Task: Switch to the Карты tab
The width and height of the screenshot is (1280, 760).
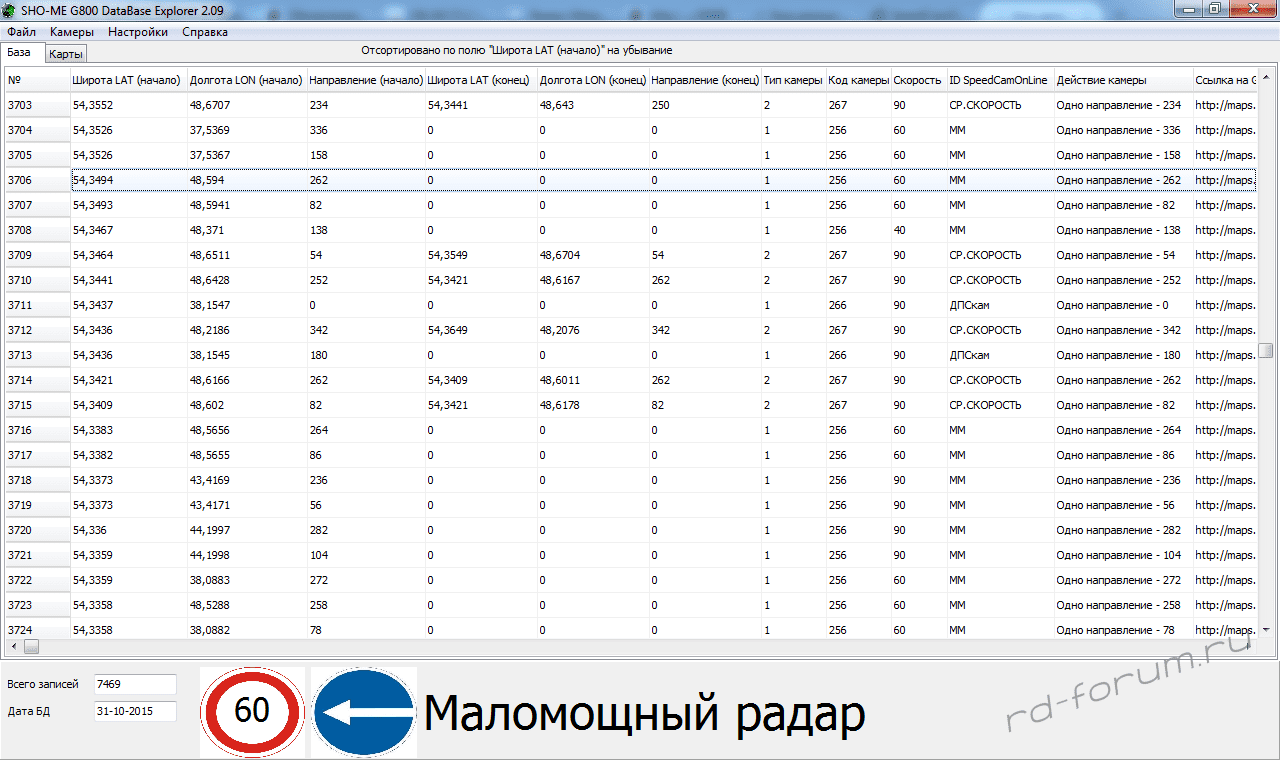Action: point(67,54)
